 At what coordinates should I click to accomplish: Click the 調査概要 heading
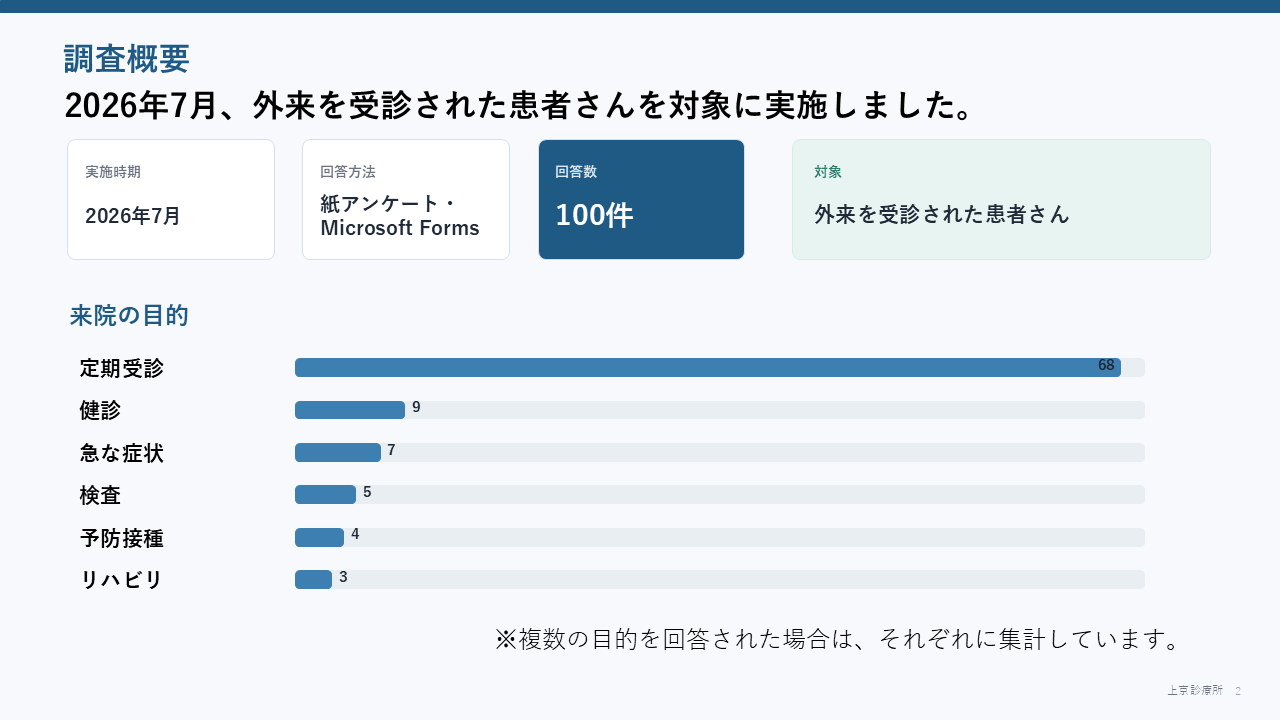(x=127, y=60)
